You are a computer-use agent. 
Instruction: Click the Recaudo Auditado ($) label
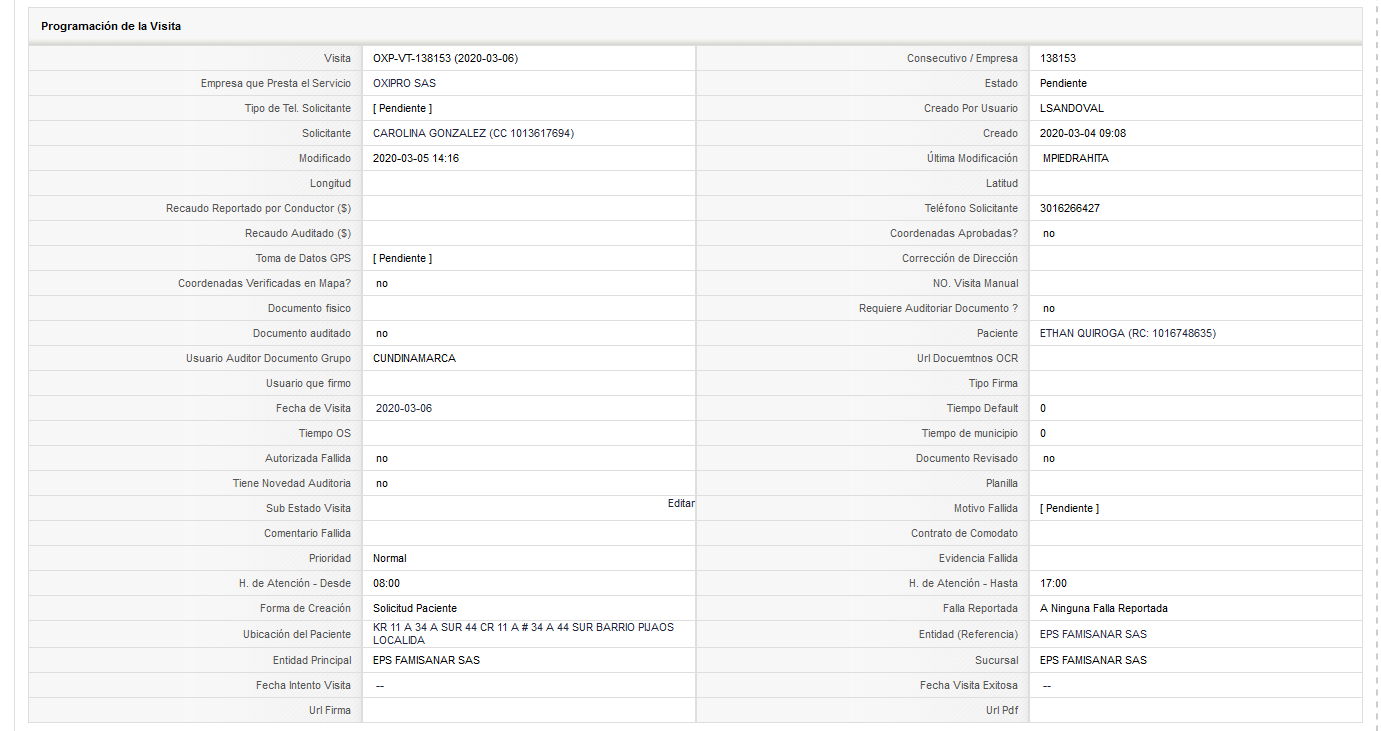[x=298, y=233]
